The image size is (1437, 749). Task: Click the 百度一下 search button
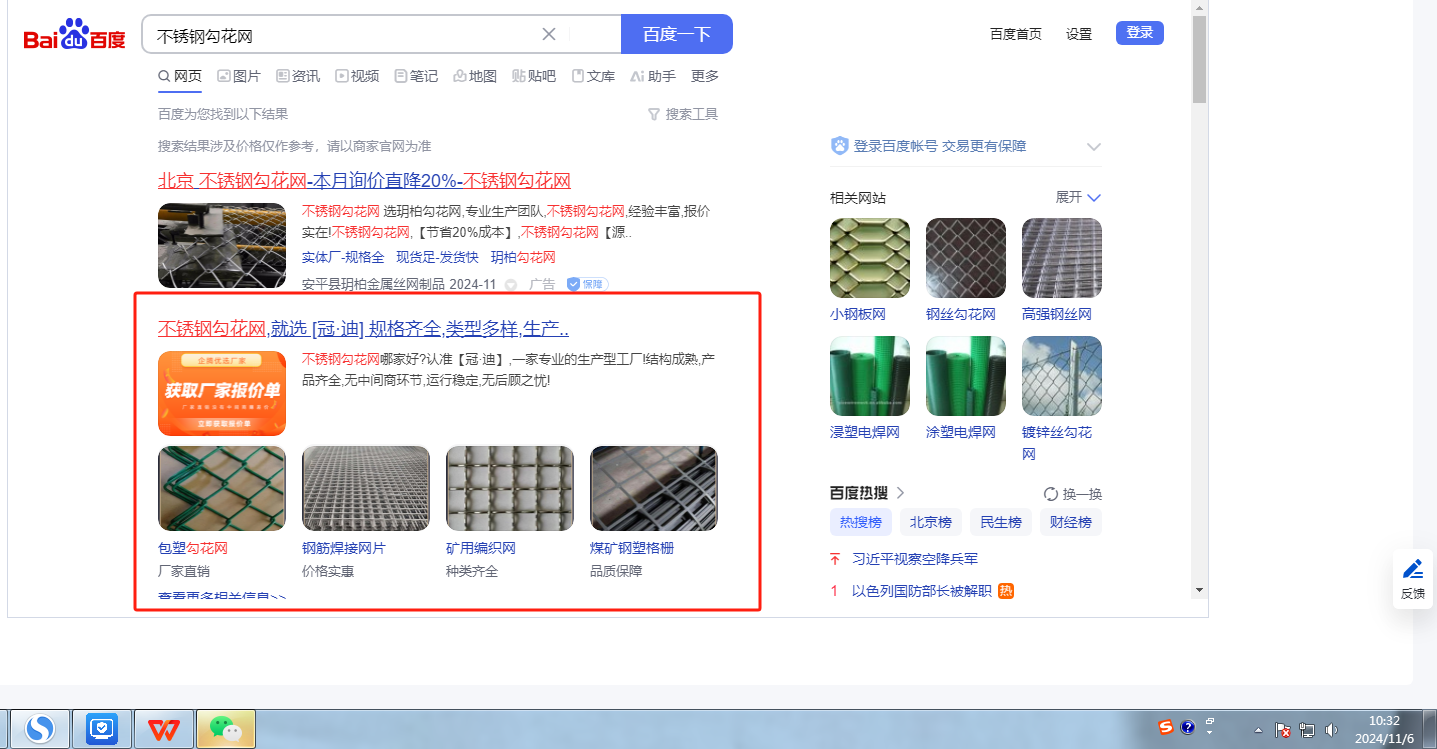(x=677, y=34)
